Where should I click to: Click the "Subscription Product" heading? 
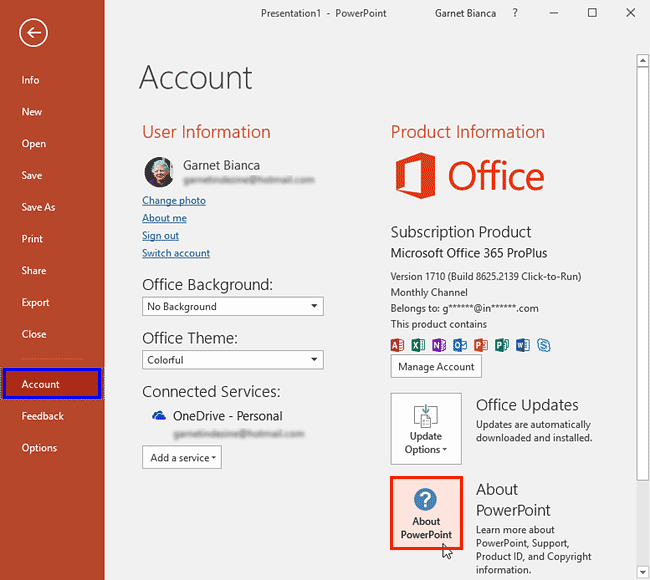coord(461,232)
